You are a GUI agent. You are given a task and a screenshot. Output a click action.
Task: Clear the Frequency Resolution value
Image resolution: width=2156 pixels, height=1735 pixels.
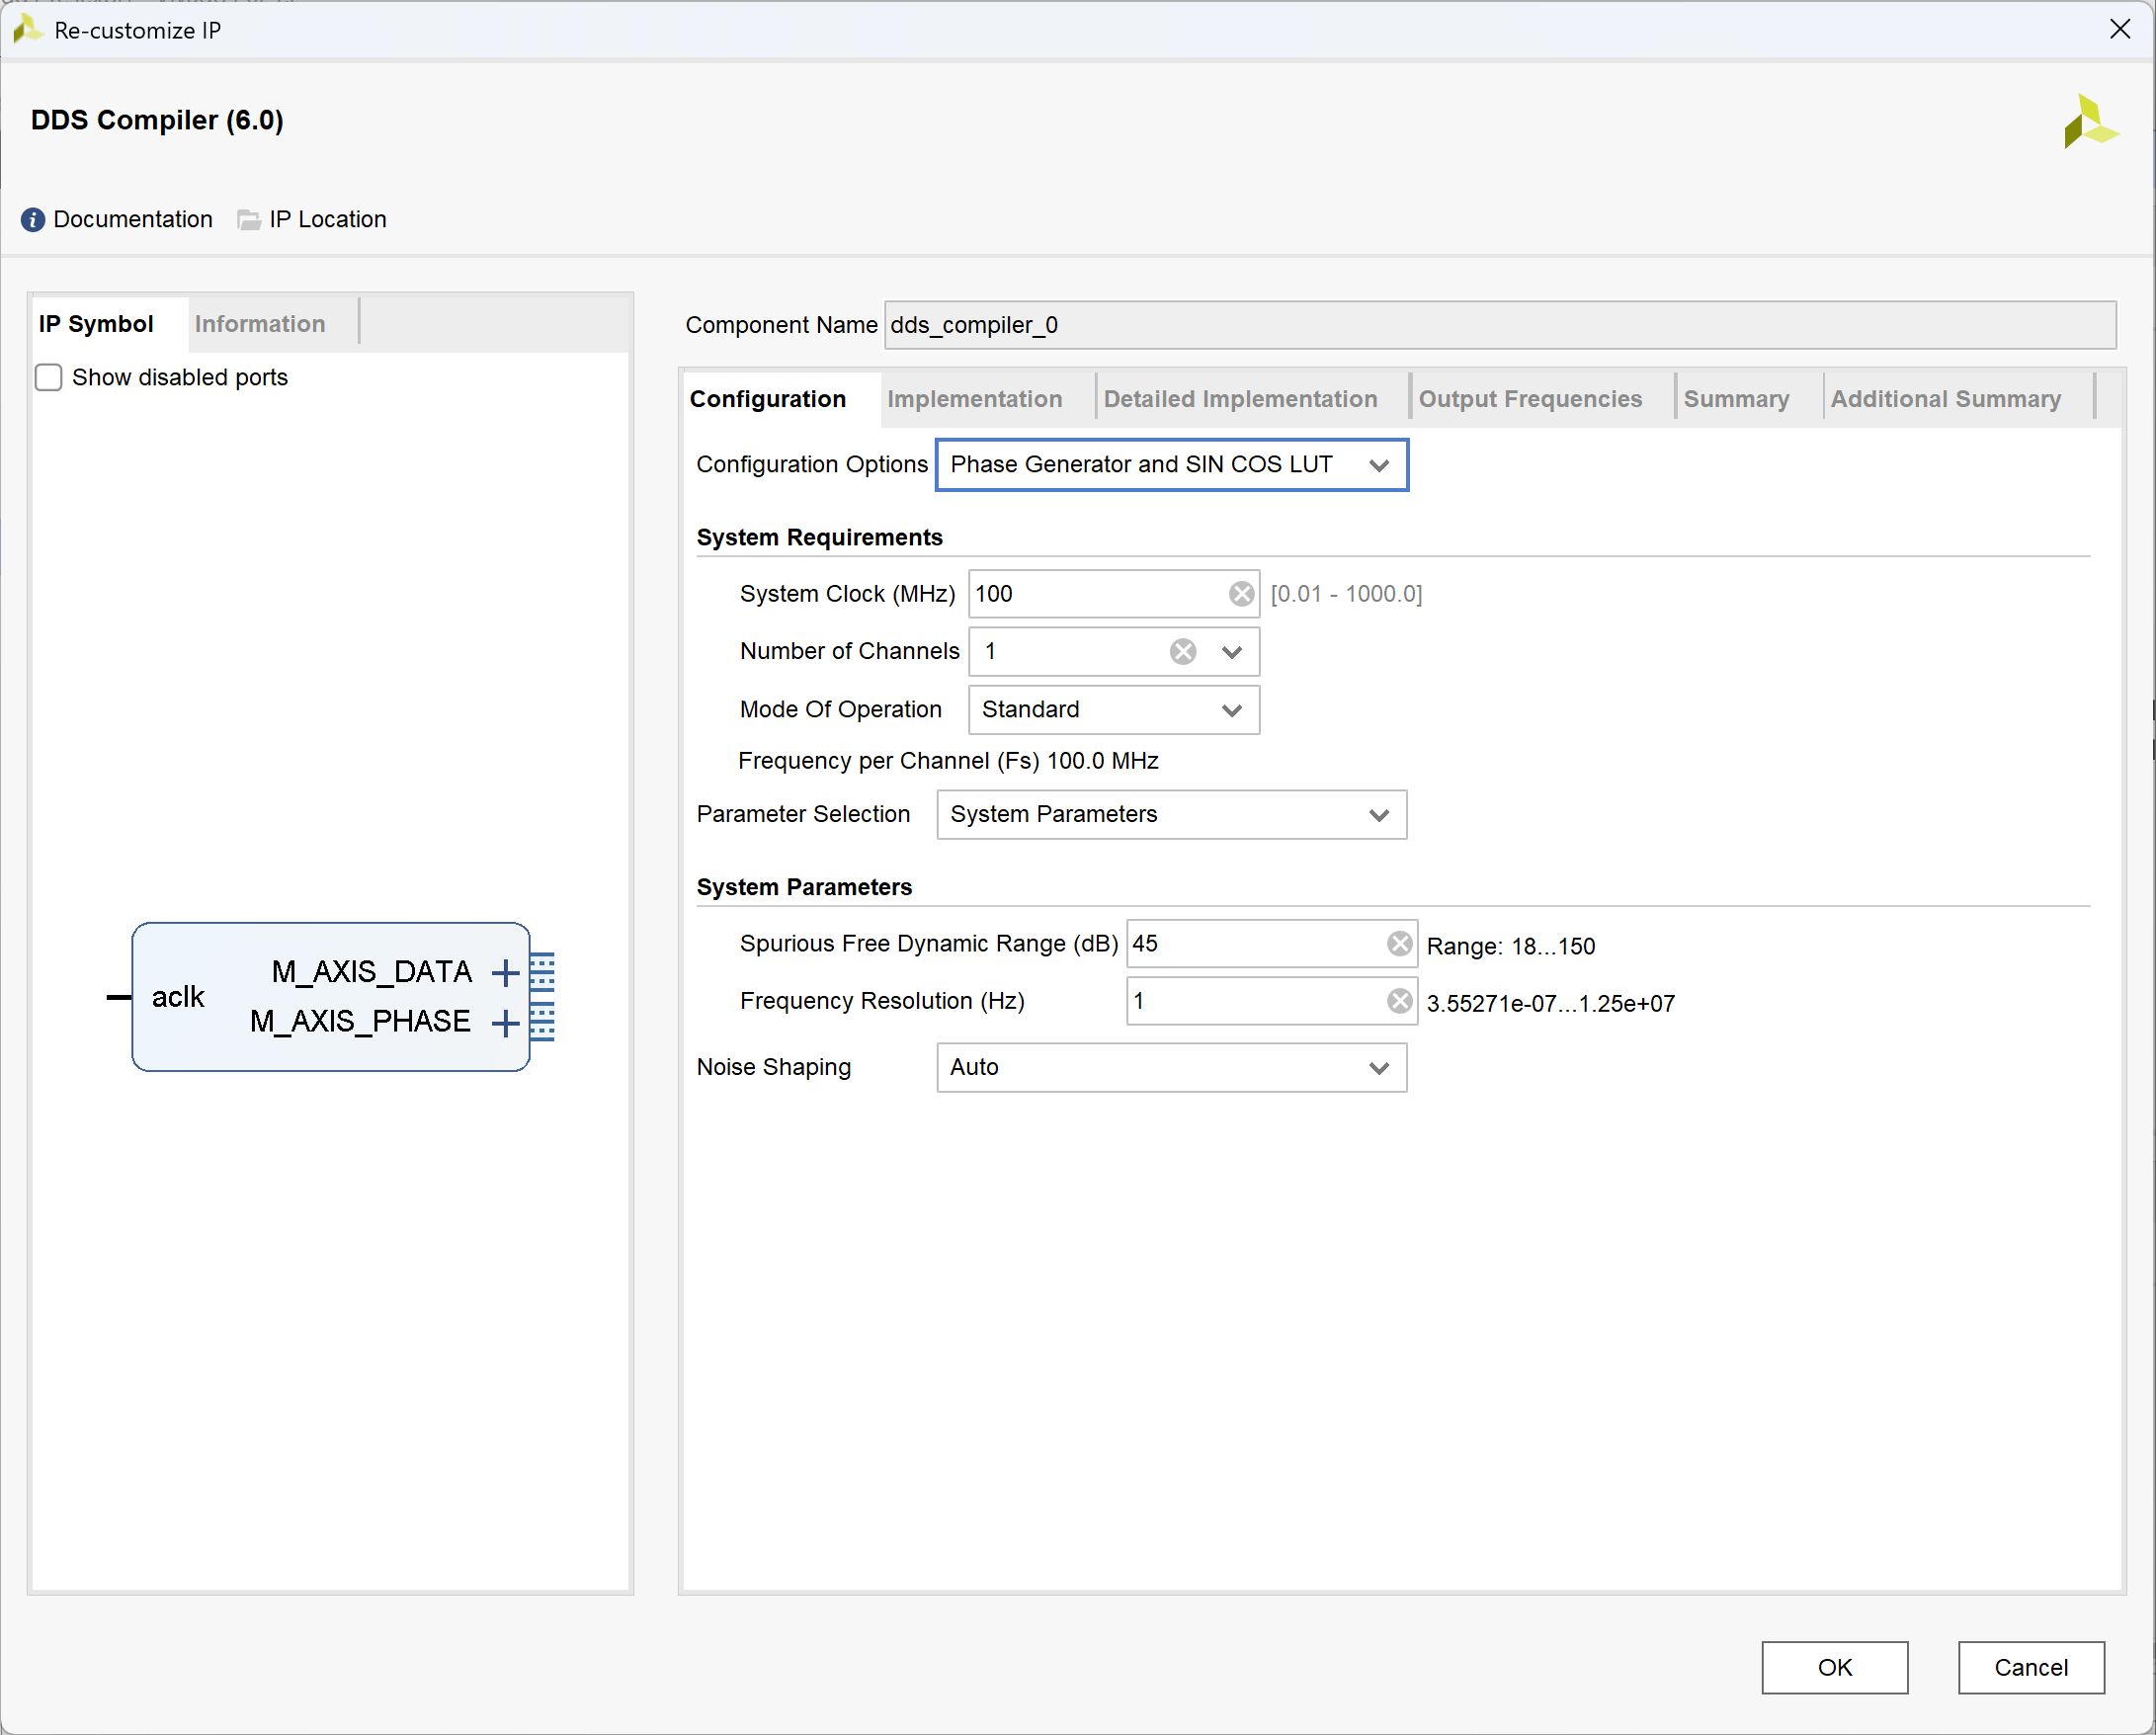click(1400, 1001)
